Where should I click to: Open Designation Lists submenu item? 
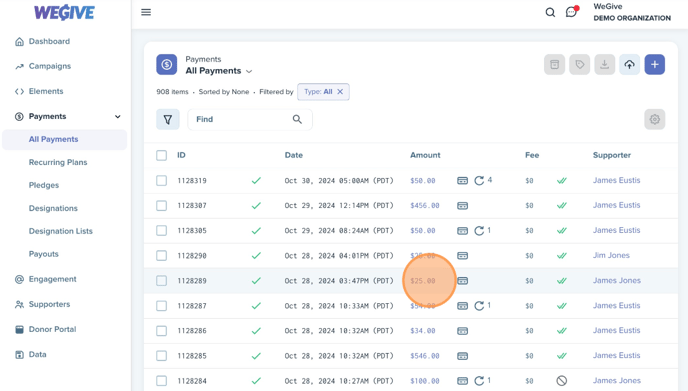tap(61, 231)
